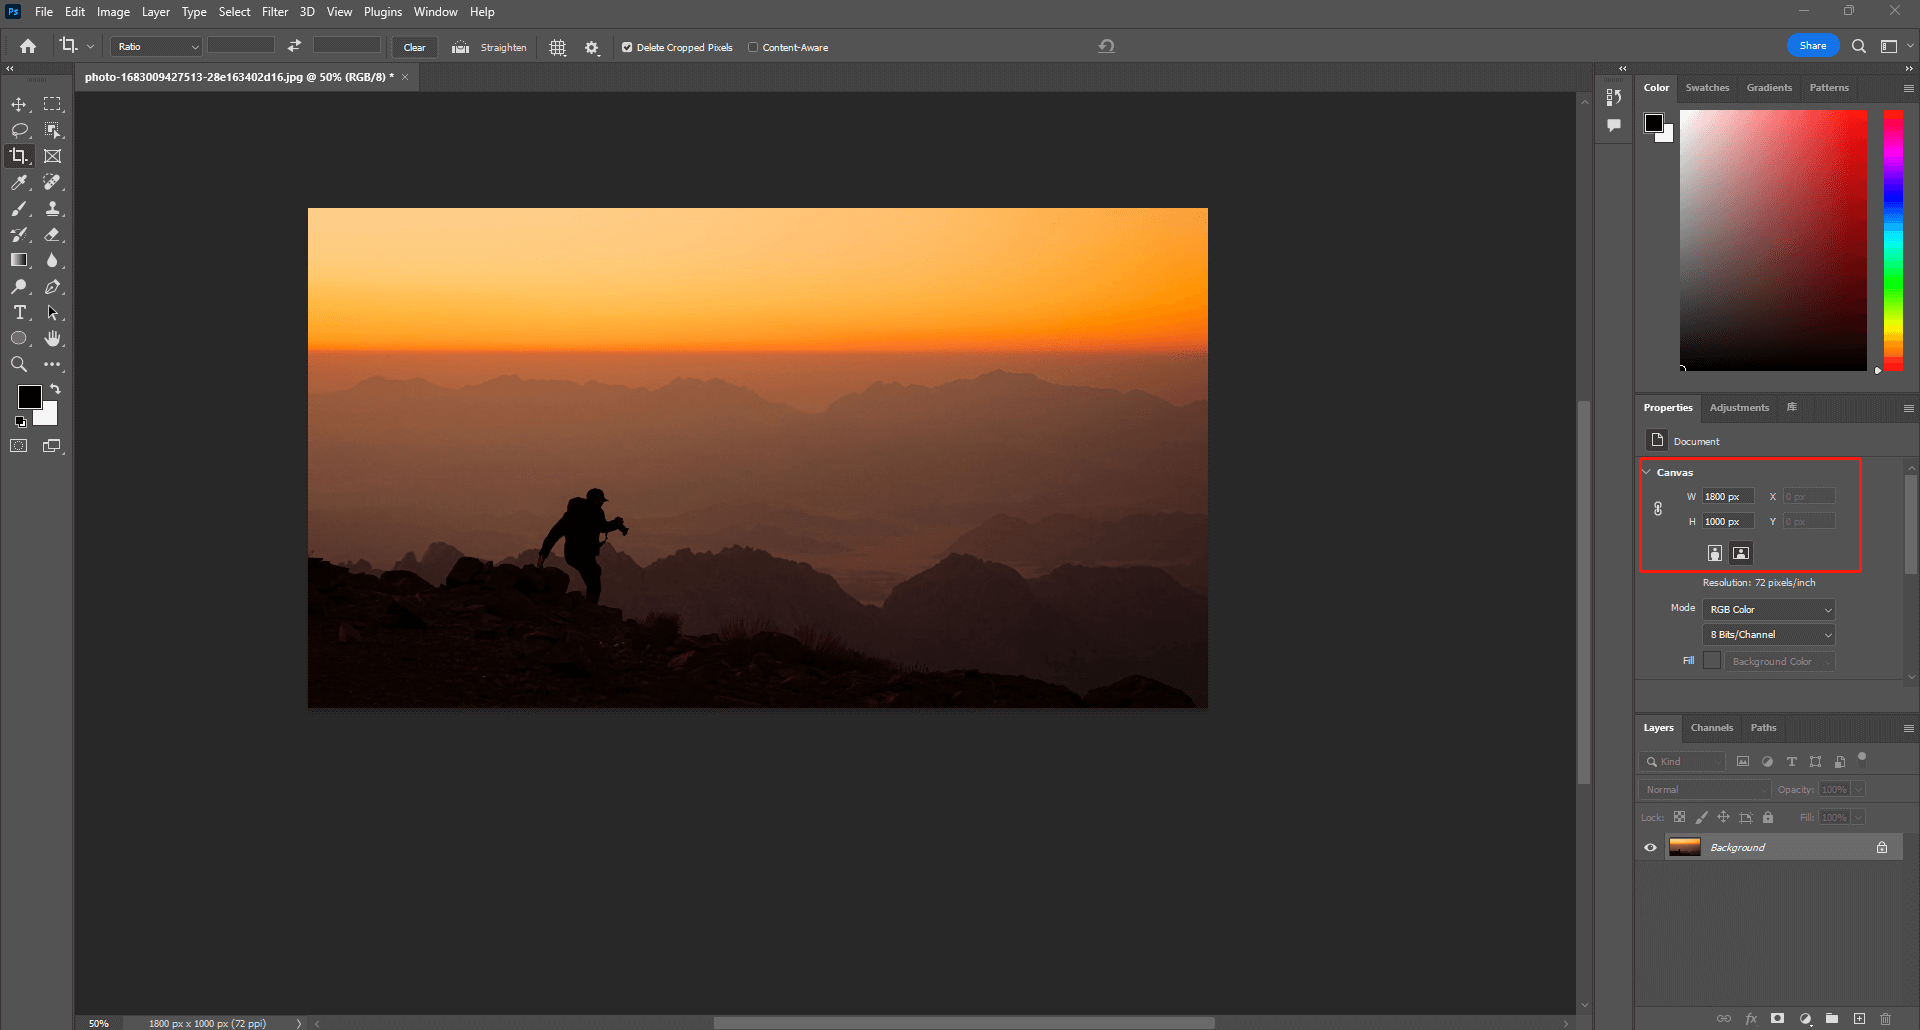Click the hue spectrum slider
This screenshot has width=1920, height=1030.
point(1893,240)
